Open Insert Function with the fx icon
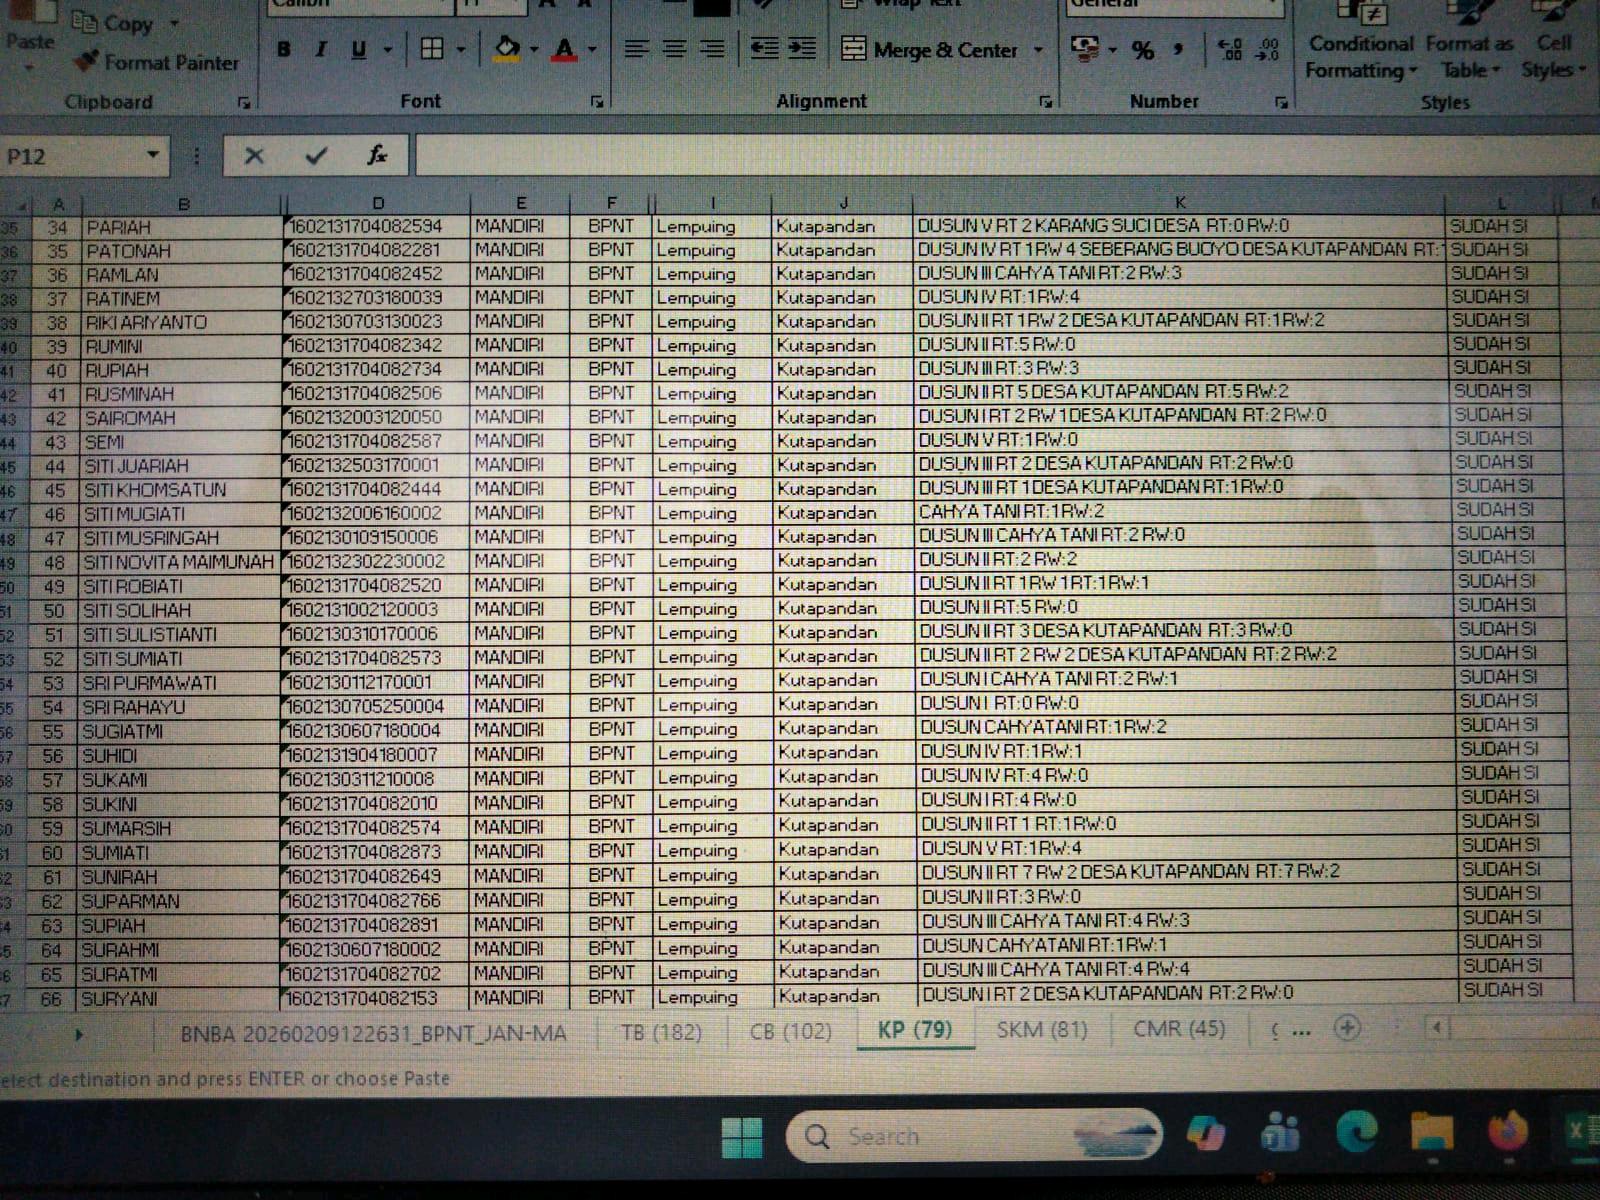 click(377, 155)
